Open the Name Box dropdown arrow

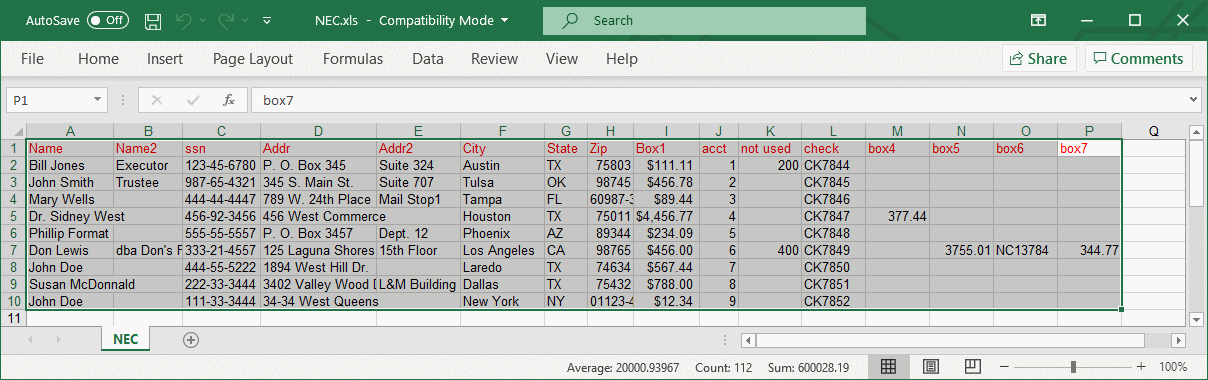coord(98,100)
